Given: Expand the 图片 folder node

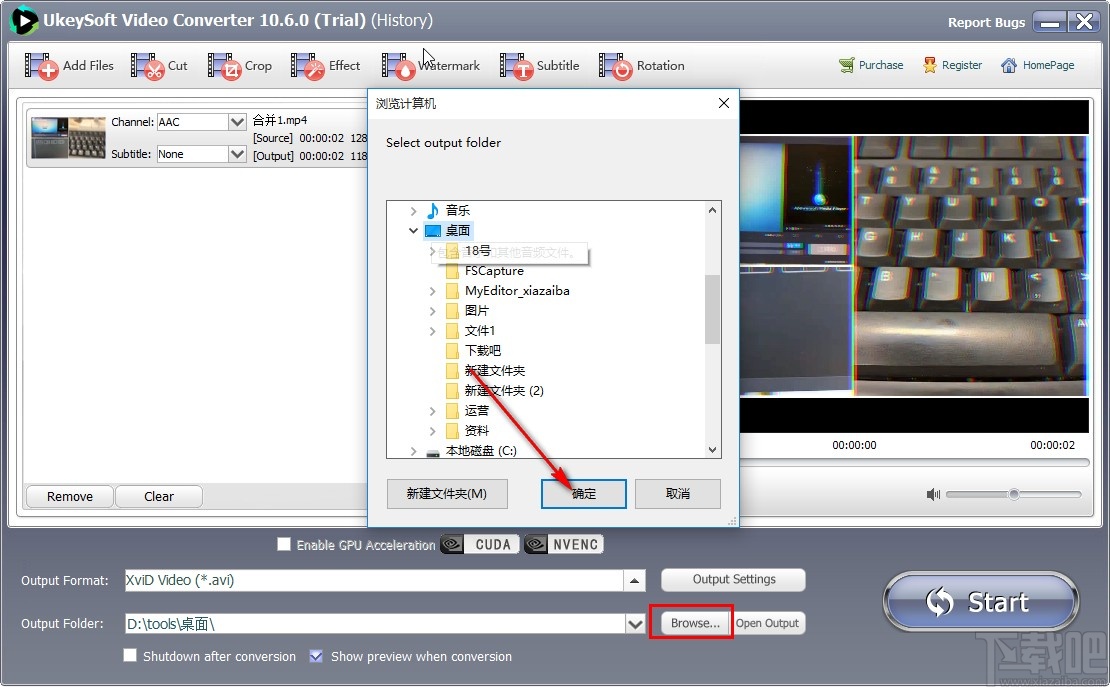Looking at the screenshot, I should [433, 310].
